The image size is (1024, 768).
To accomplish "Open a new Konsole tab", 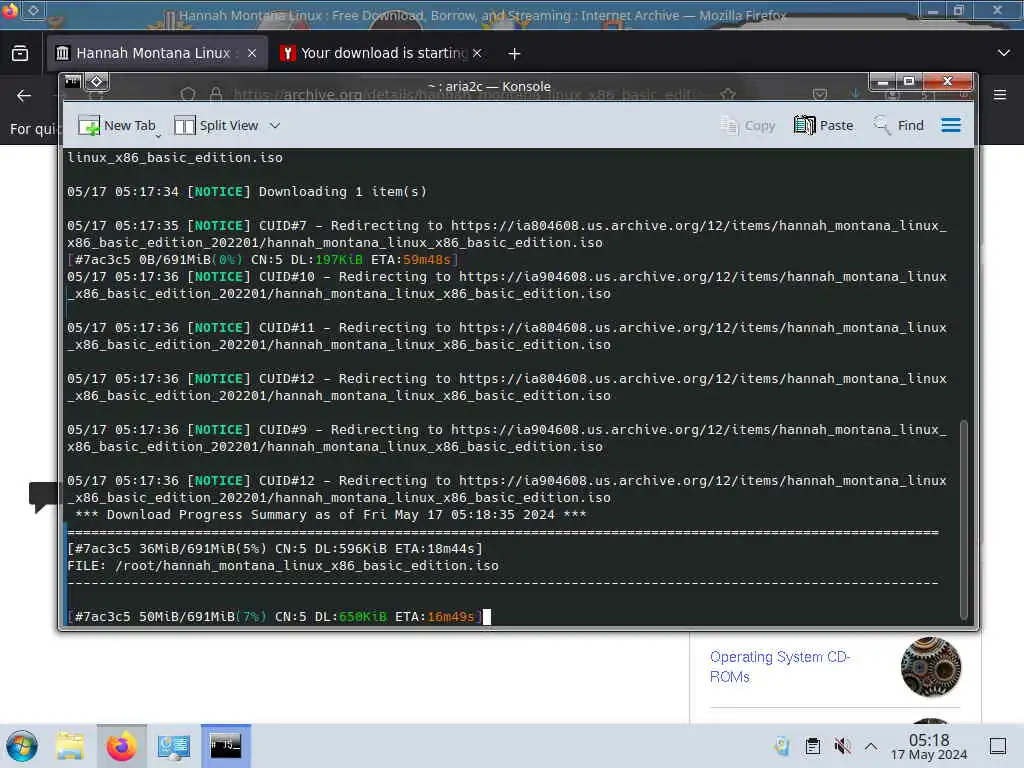I will (116, 125).
